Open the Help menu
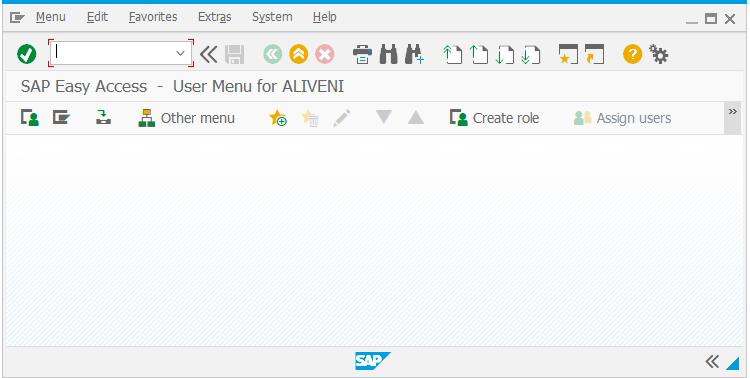This screenshot has width=750, height=378. click(x=325, y=17)
